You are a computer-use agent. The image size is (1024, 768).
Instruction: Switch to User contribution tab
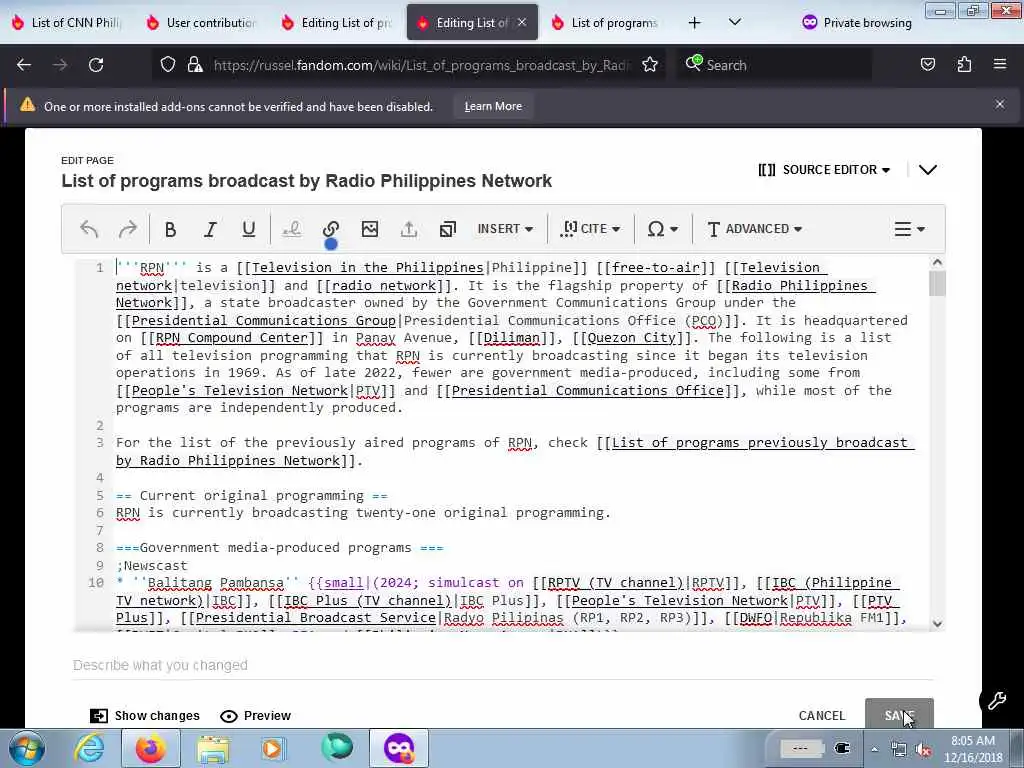(202, 23)
